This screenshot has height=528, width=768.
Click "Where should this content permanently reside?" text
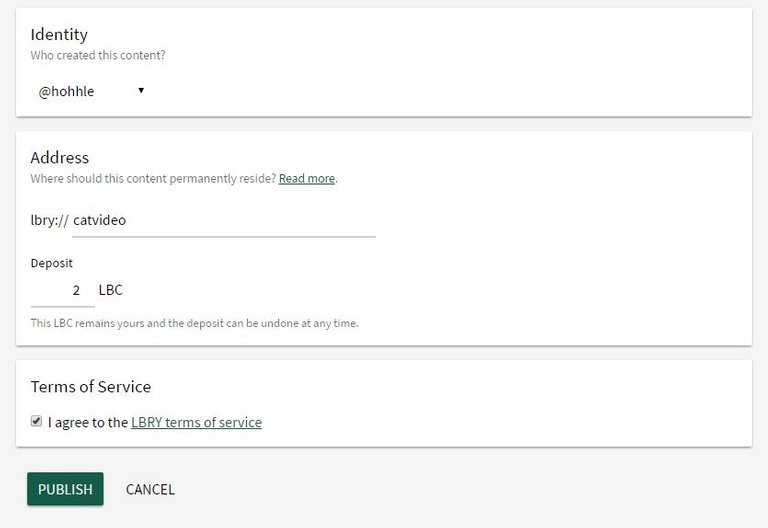[153, 178]
